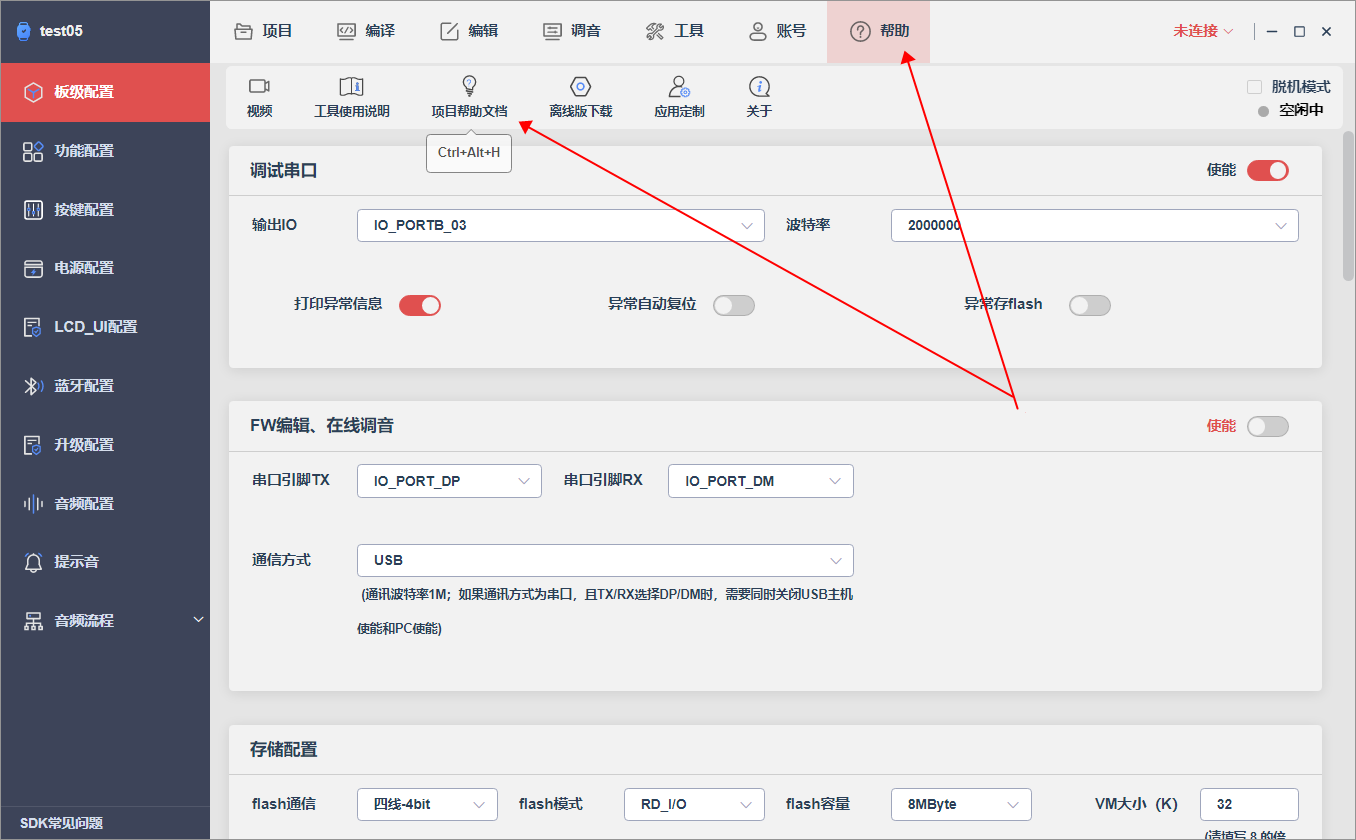Open 升级配置 sidebar section
The width and height of the screenshot is (1356, 840).
105,445
